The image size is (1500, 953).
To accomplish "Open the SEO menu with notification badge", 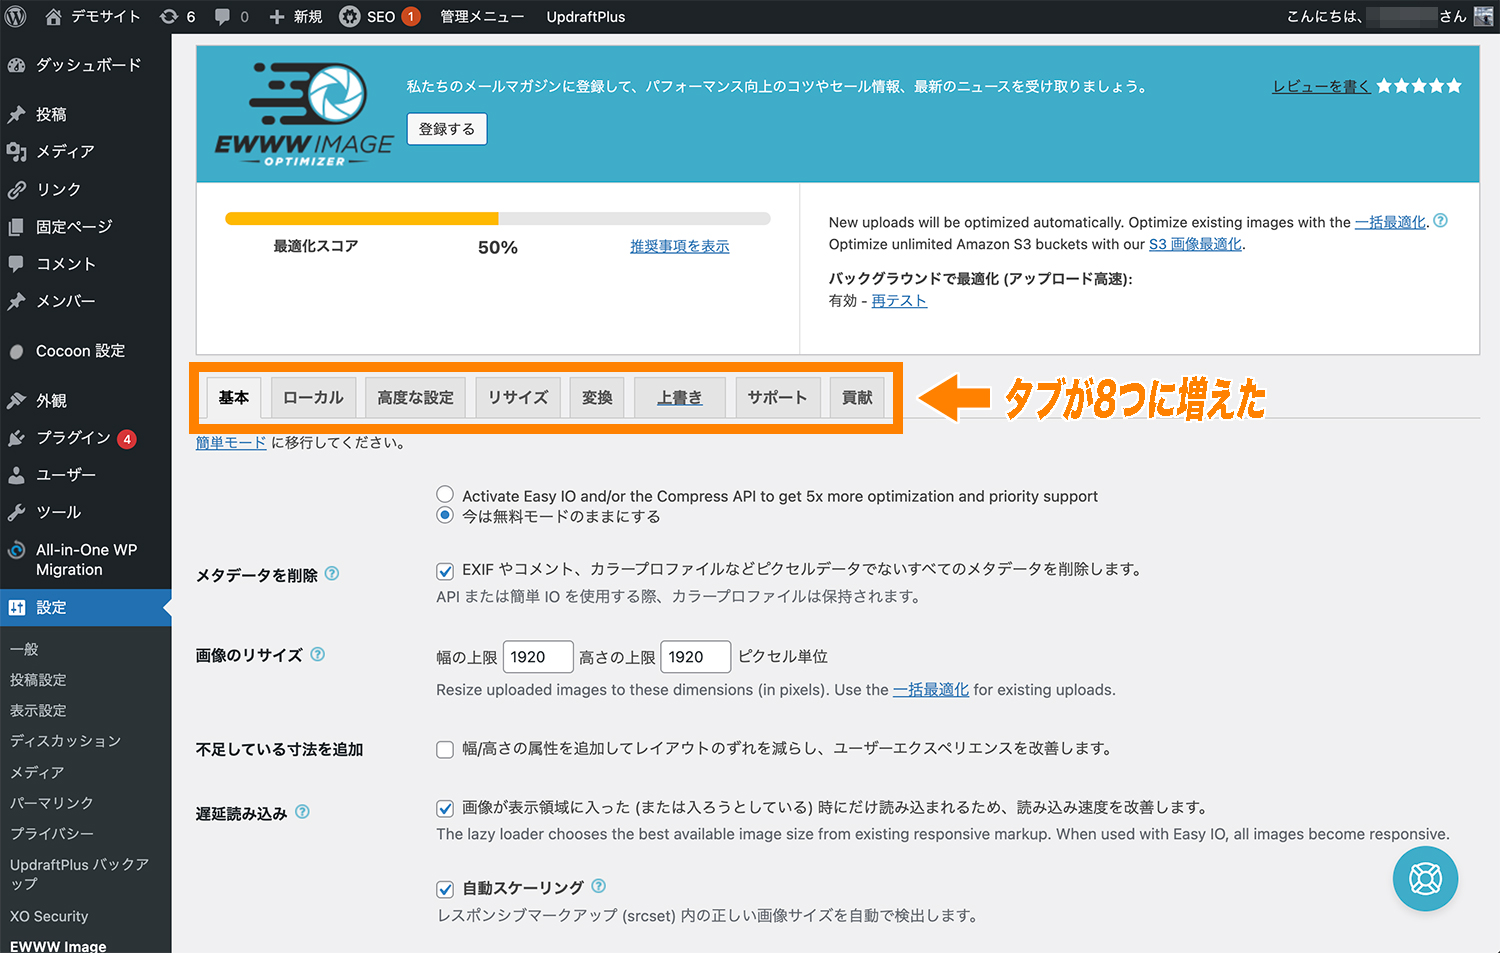I will point(379,16).
